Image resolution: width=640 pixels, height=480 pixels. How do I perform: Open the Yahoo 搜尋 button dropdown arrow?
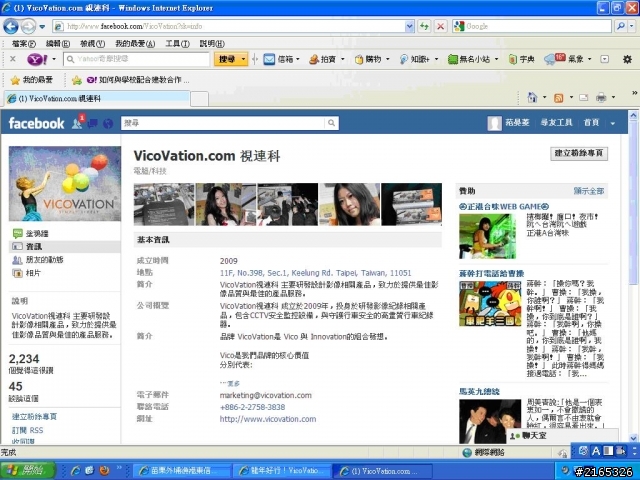(x=244, y=60)
